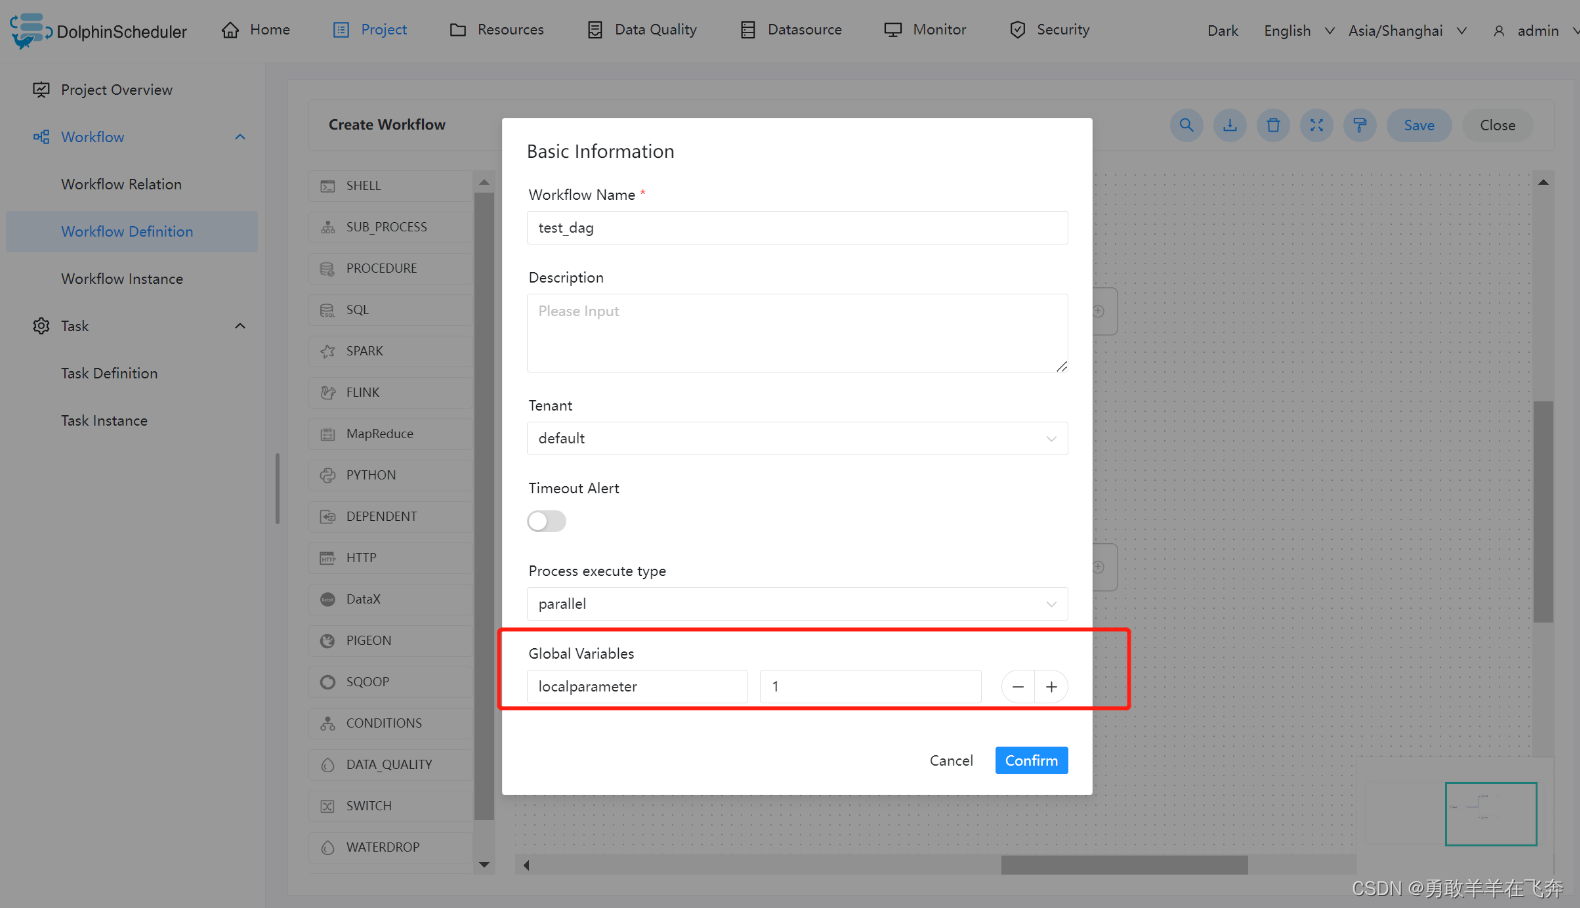Click the SUB_PROCESS task icon

coord(327,227)
